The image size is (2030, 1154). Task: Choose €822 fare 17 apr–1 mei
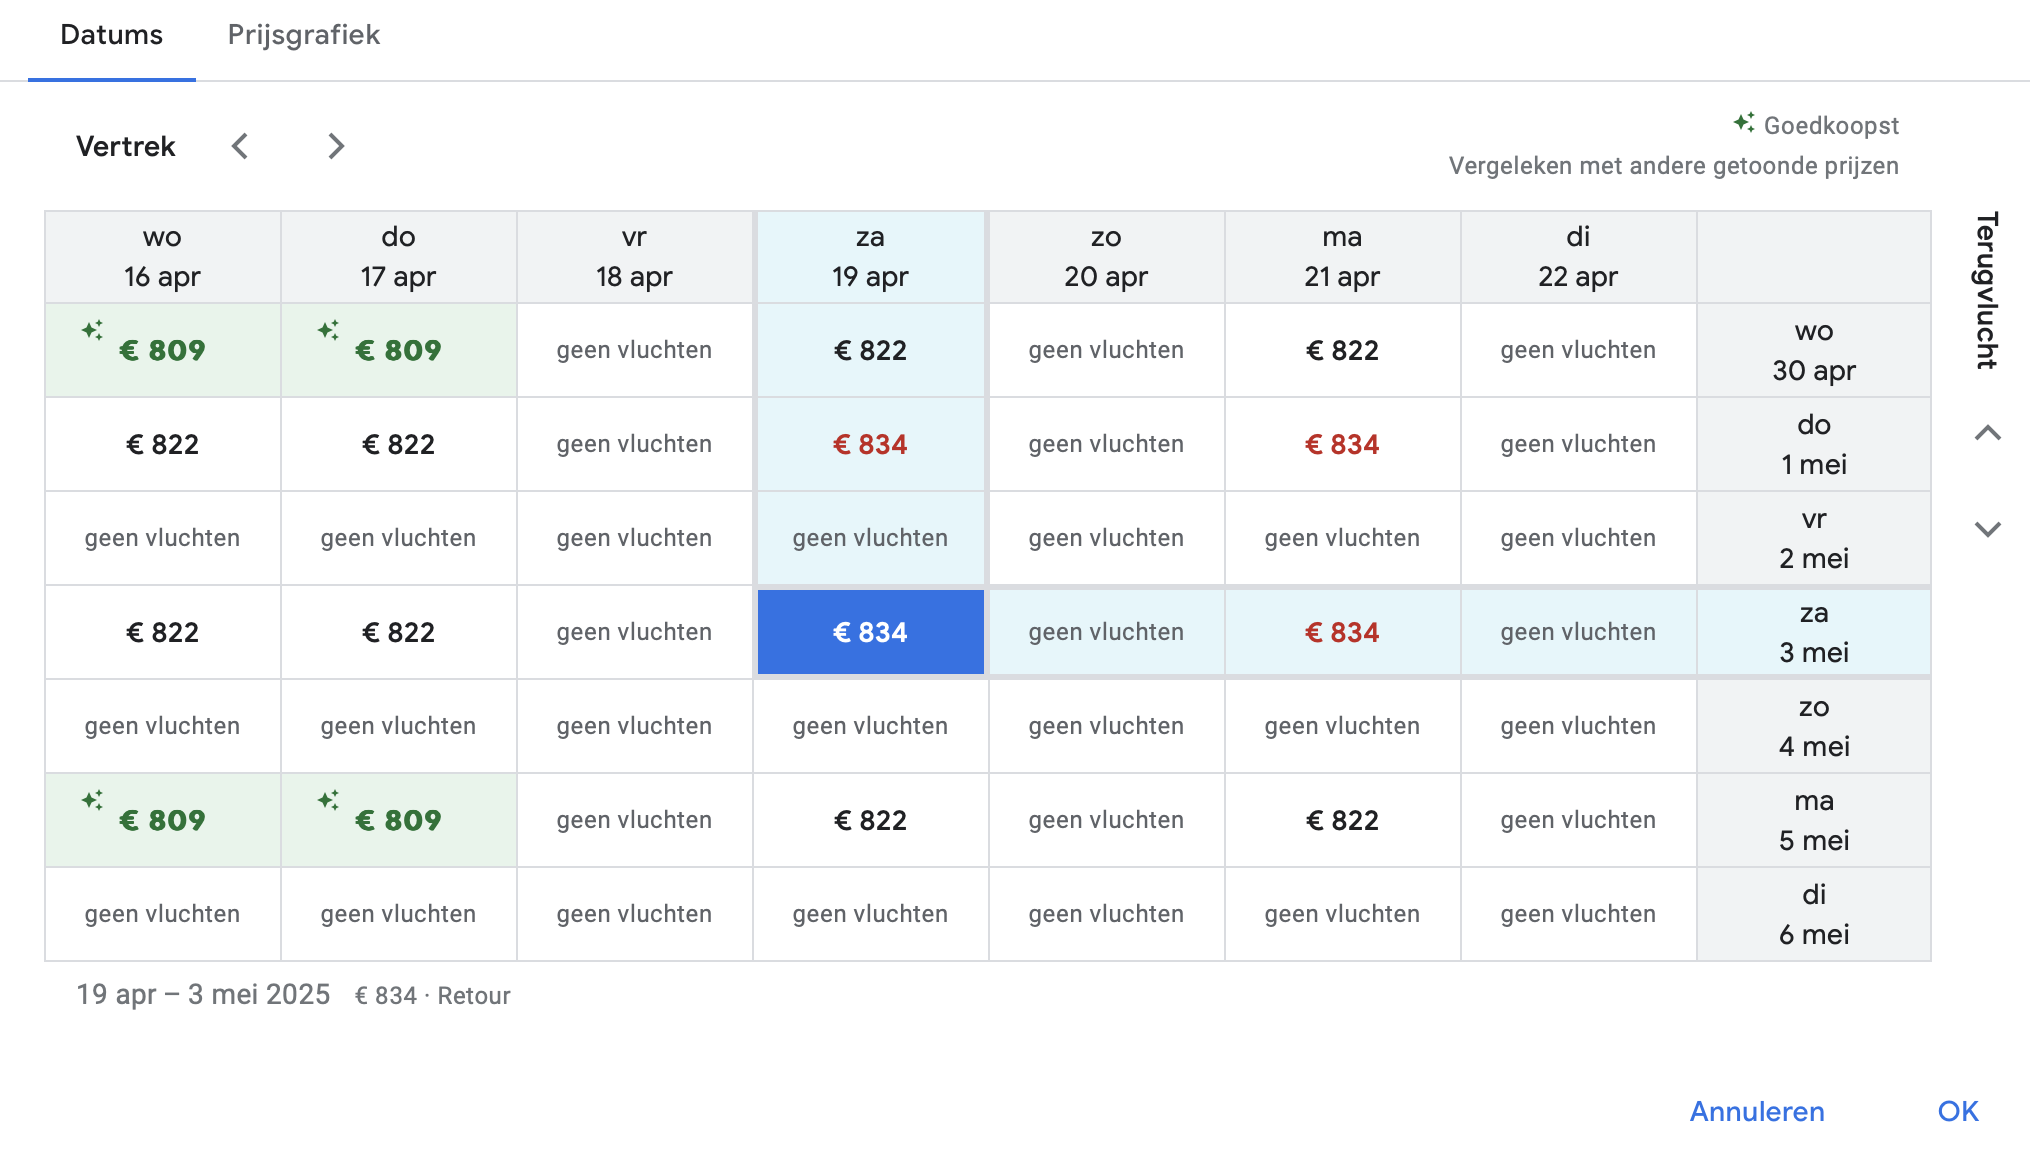(398, 444)
